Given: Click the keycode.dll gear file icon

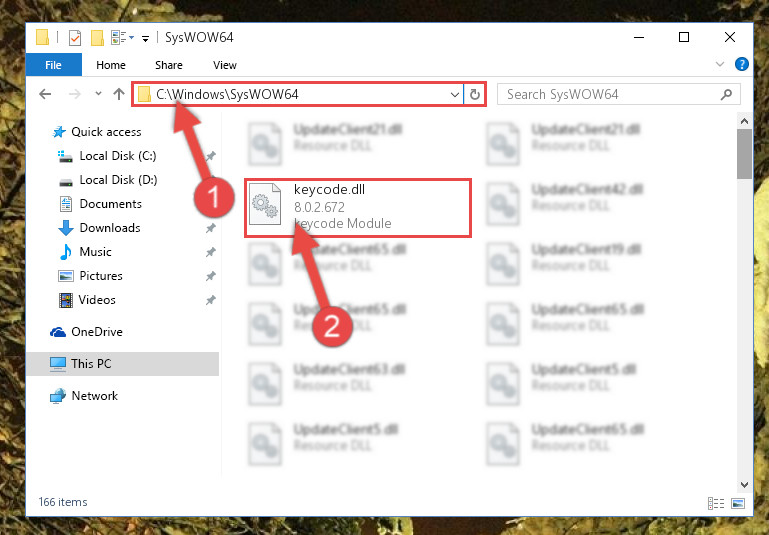Looking at the screenshot, I should [265, 204].
